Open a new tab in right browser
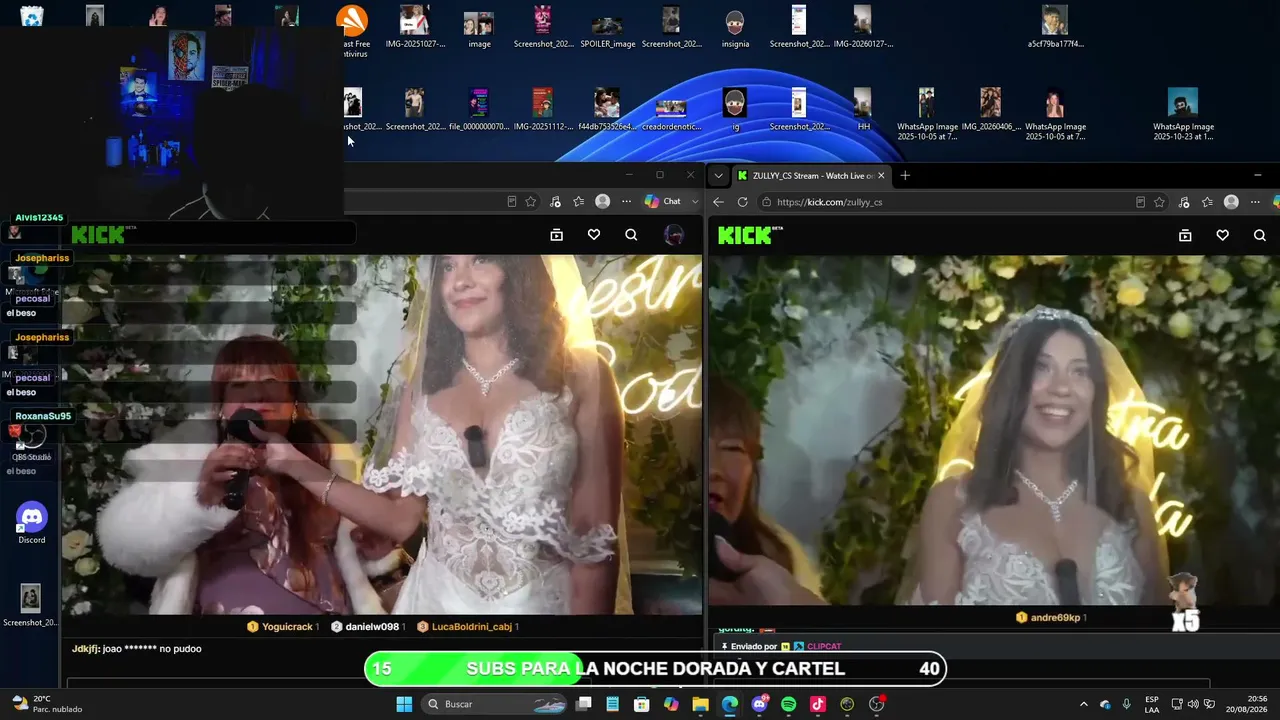1280x720 pixels. point(905,175)
